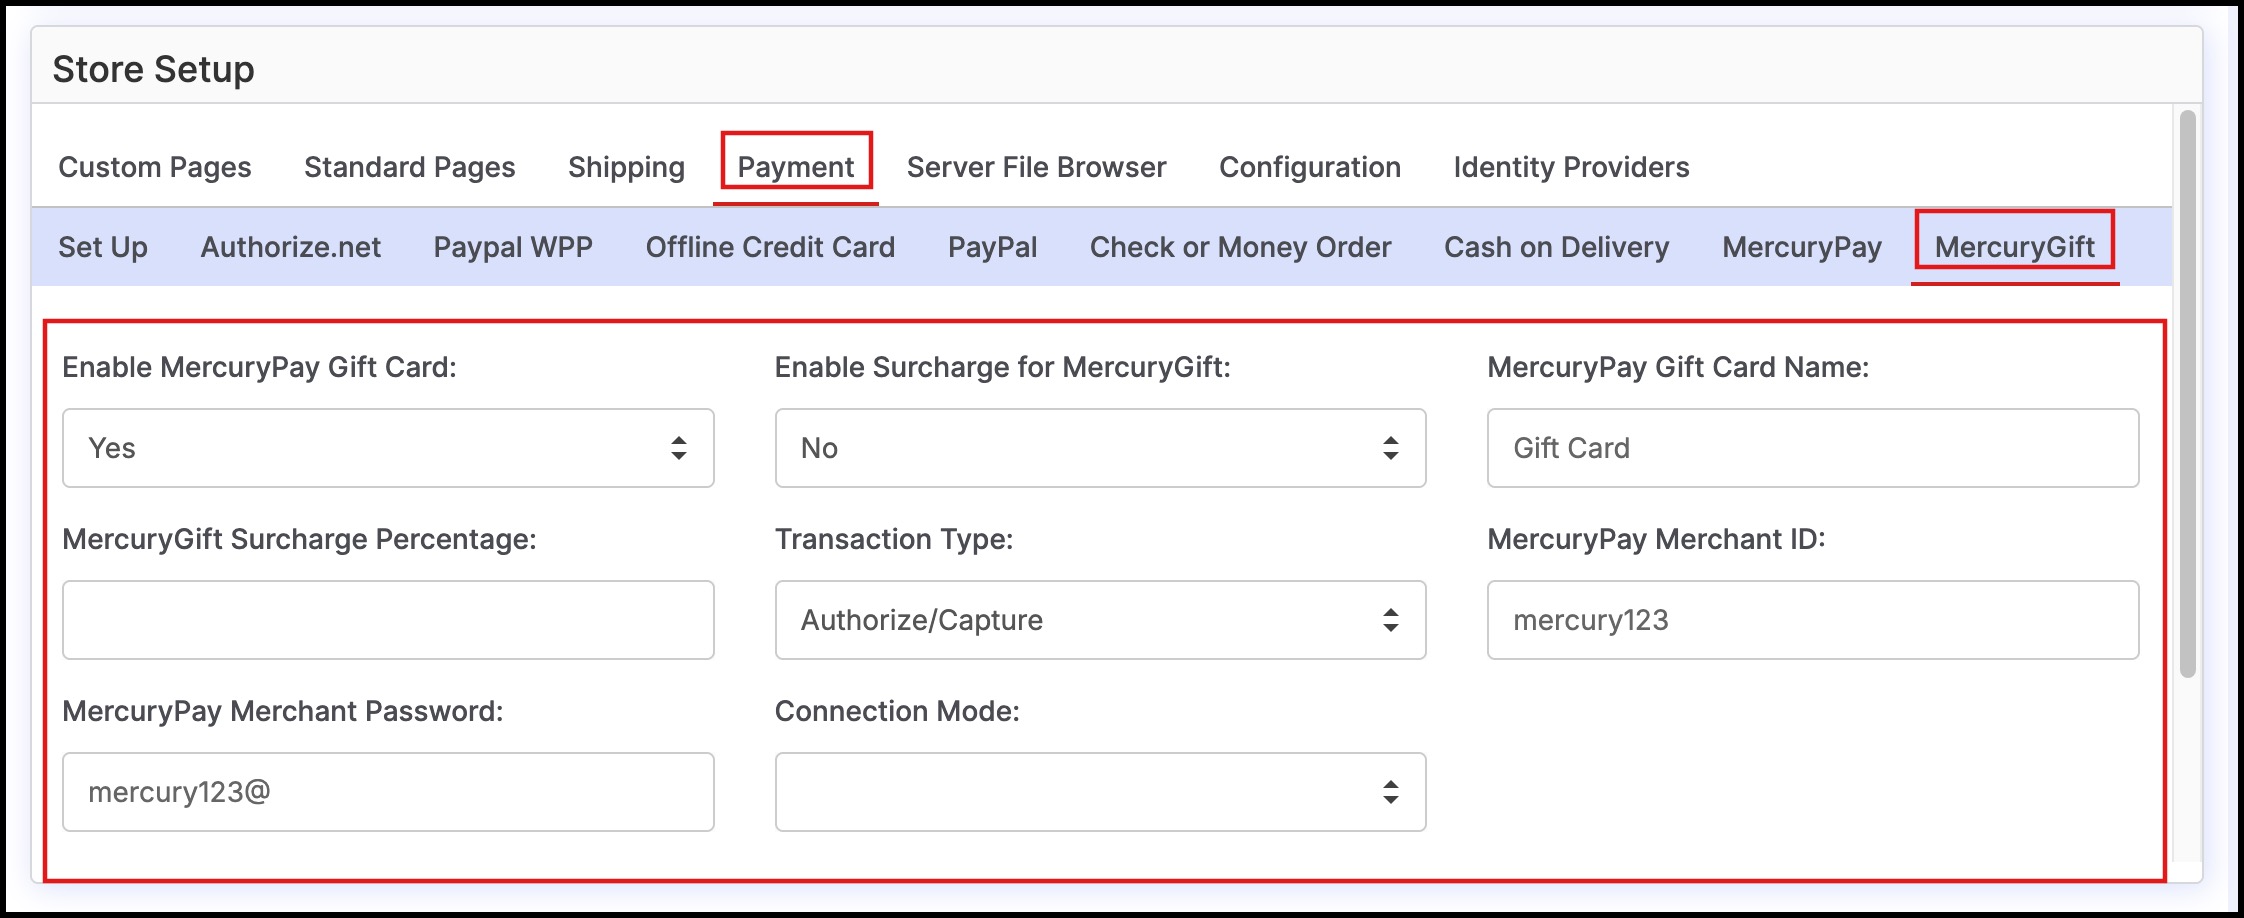This screenshot has height=918, width=2244.
Task: Edit the MercuryPay Merchant ID field
Action: pyautogui.click(x=1813, y=620)
